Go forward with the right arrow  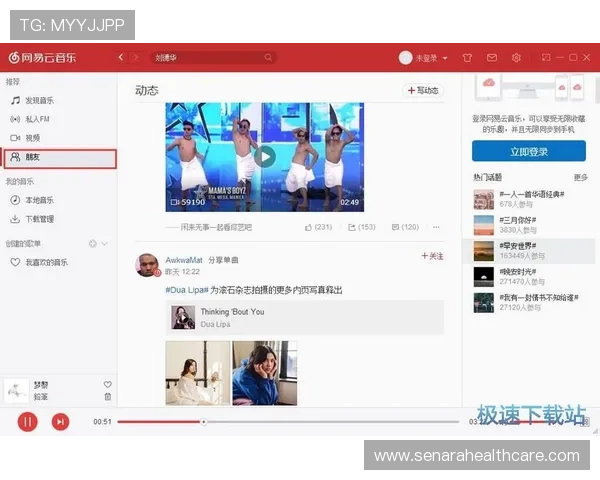pos(135,57)
